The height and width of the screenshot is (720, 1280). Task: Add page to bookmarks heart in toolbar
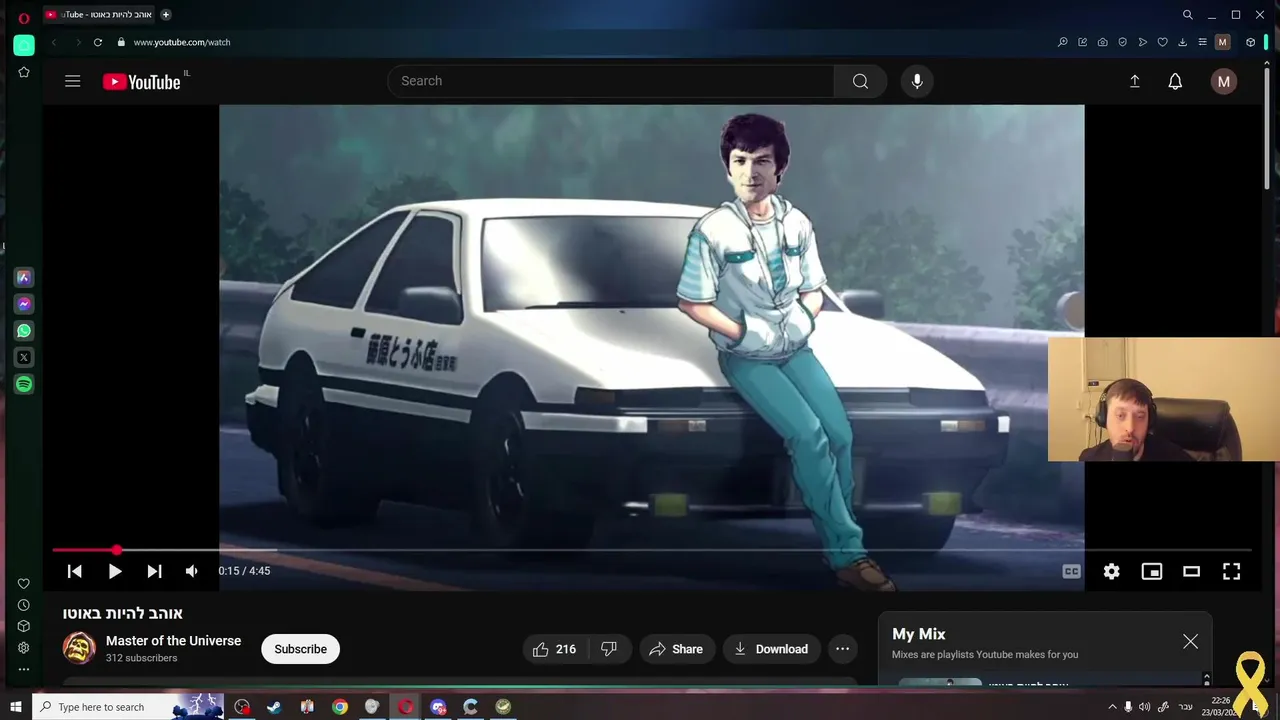1162,42
